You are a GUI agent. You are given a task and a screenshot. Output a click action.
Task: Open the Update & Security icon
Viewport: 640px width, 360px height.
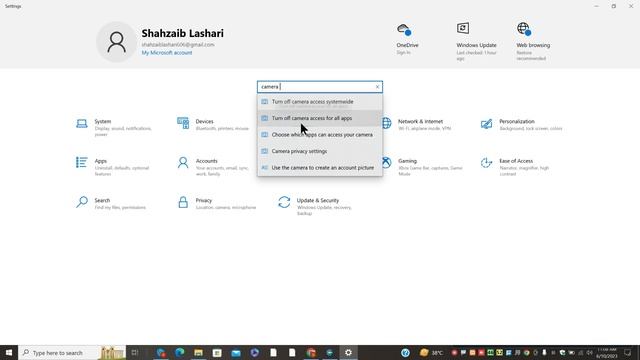284,202
